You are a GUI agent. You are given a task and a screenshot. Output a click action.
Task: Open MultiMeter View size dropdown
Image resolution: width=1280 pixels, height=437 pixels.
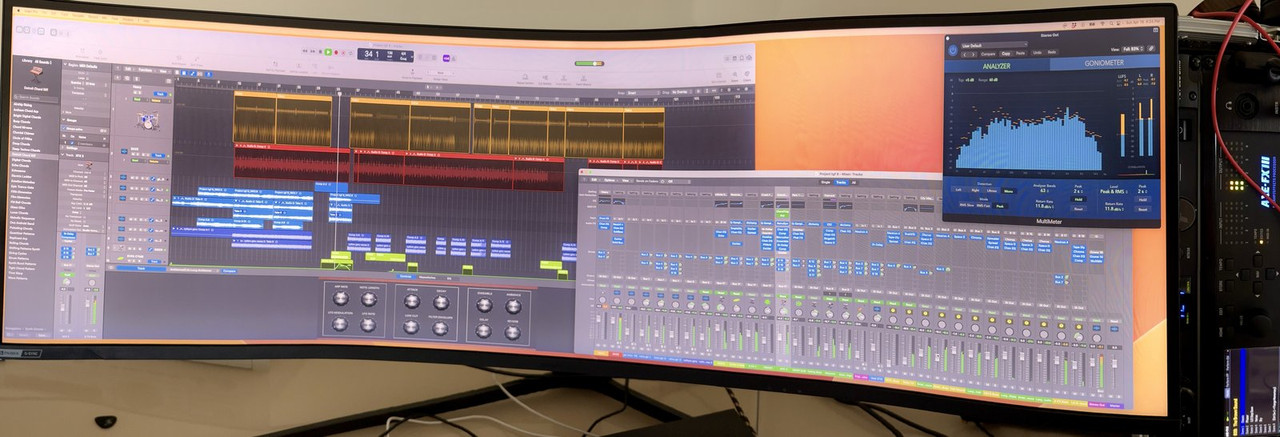click(1133, 49)
